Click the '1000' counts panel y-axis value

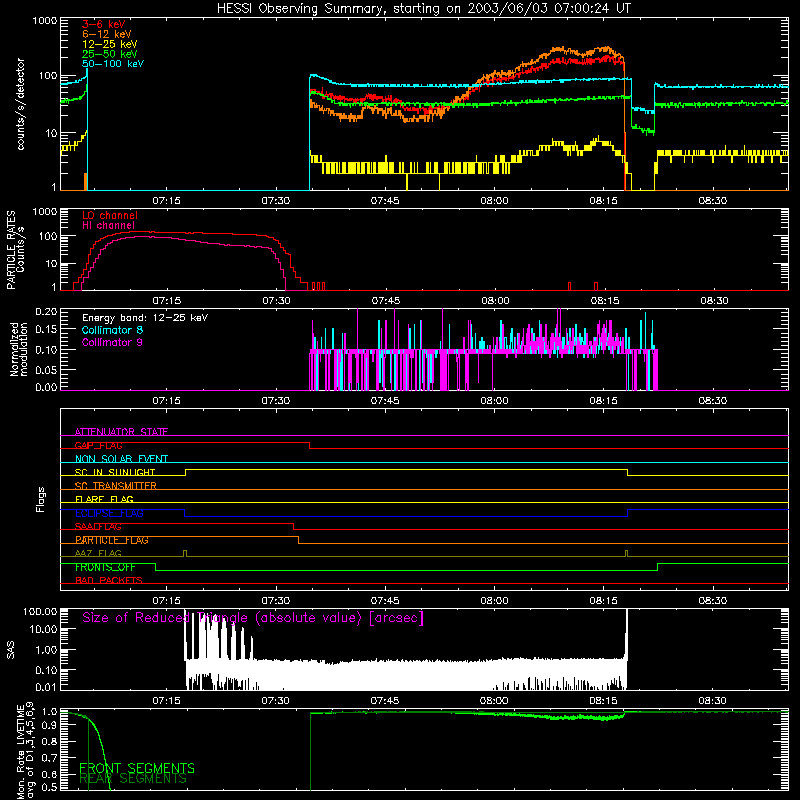tap(45, 21)
